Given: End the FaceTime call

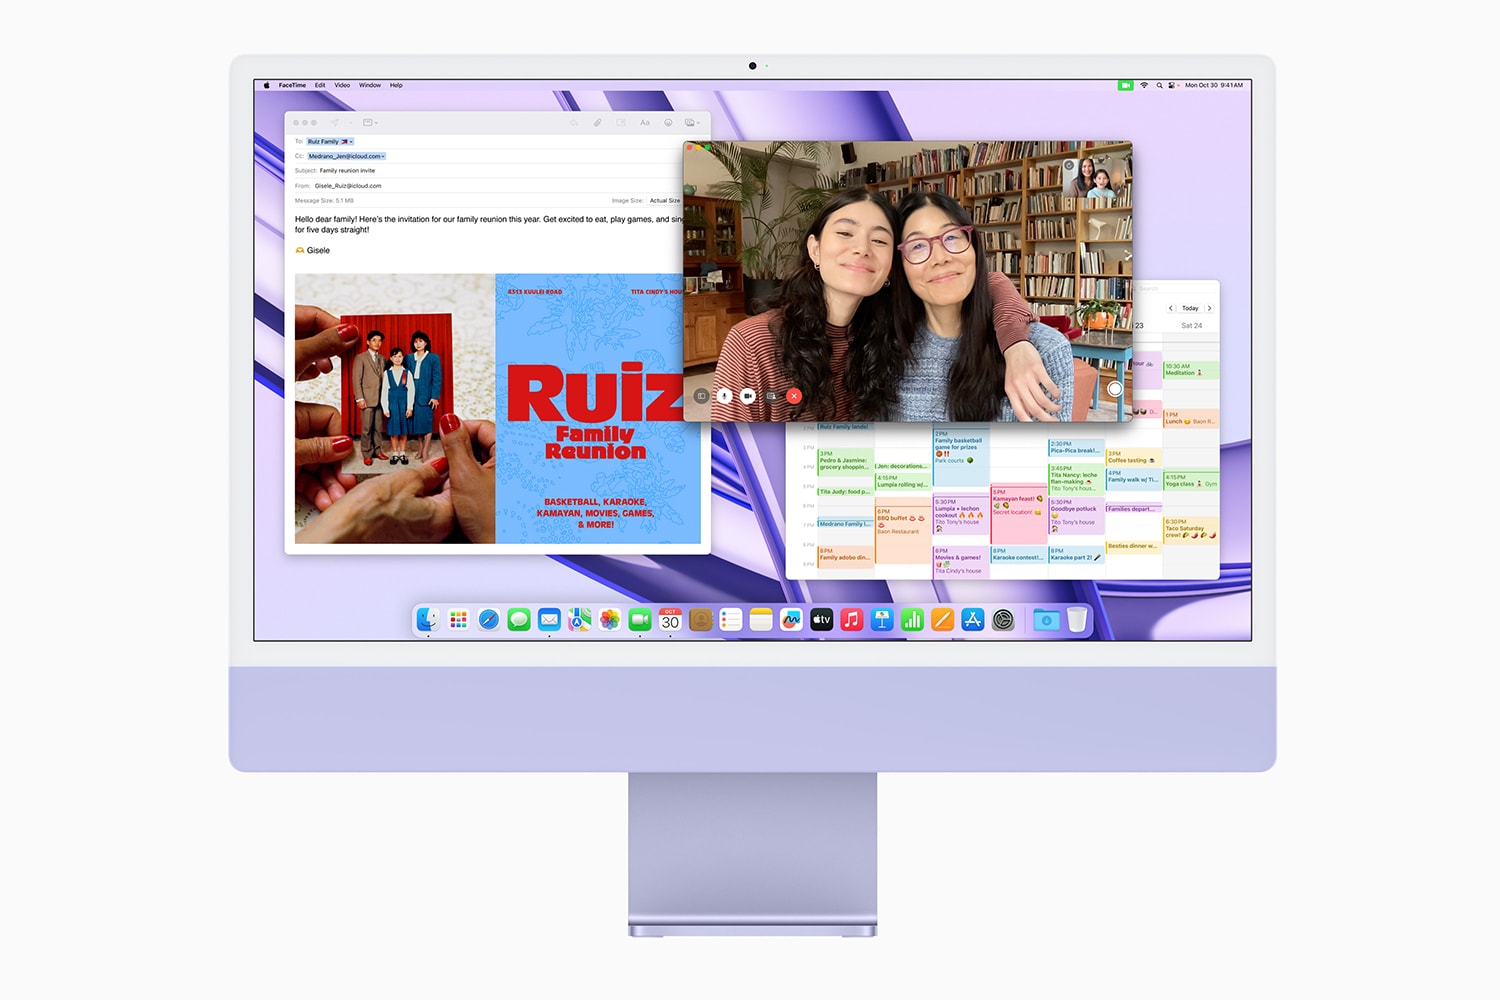Looking at the screenshot, I should coord(794,396).
